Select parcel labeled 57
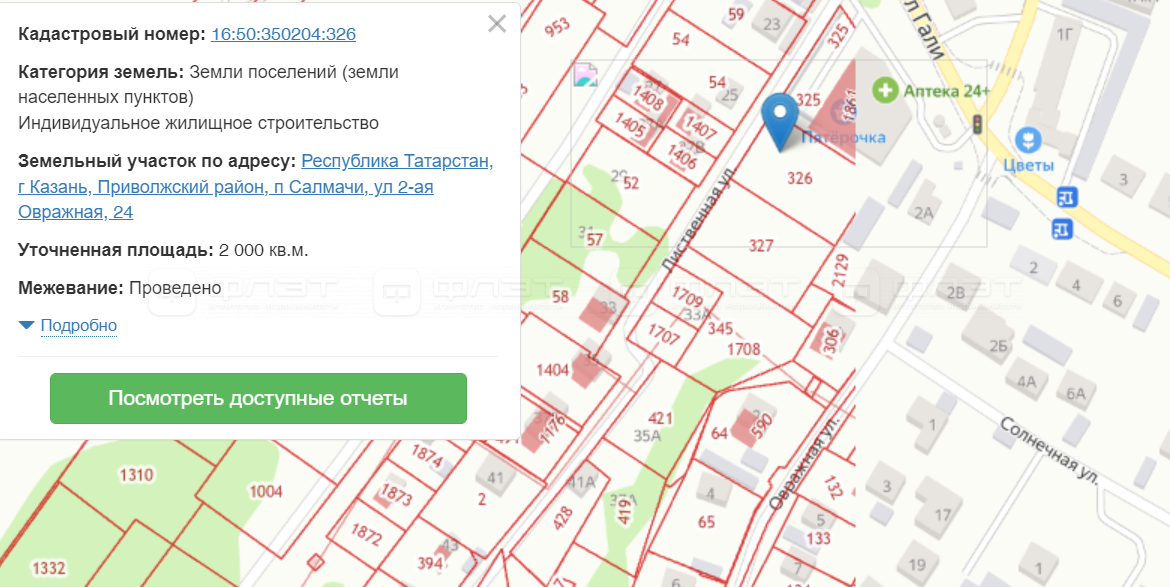The width and height of the screenshot is (1170, 587). [x=595, y=239]
